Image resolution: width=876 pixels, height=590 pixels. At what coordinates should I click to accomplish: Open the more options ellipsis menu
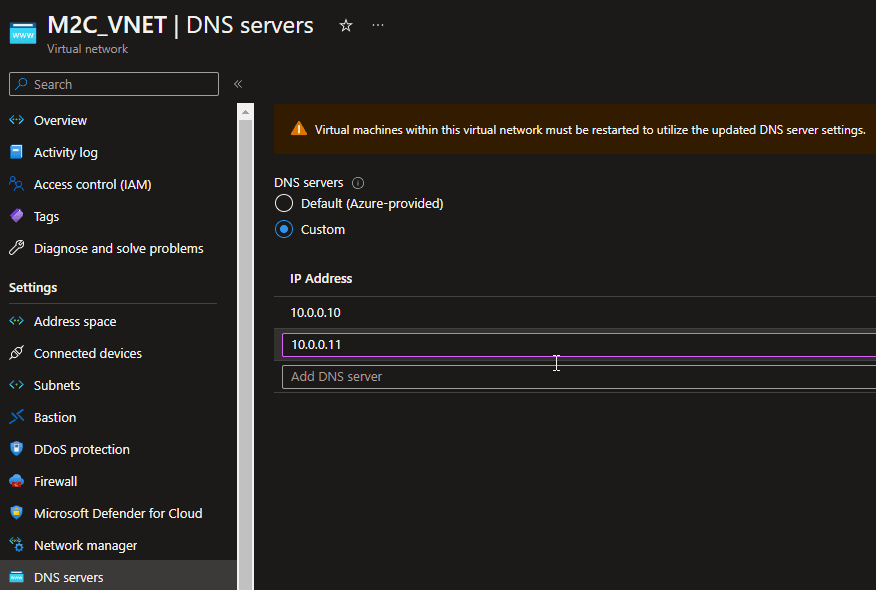click(378, 25)
